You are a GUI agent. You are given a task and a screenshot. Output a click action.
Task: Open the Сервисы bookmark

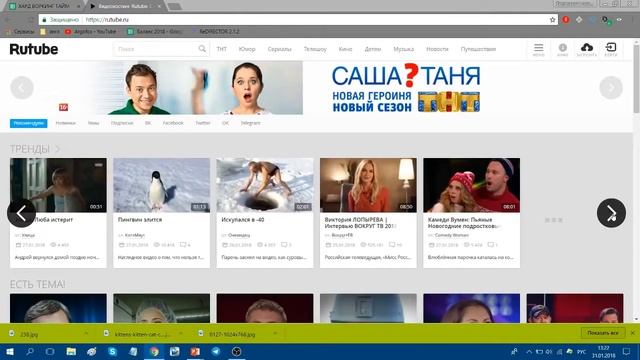click(x=21, y=31)
